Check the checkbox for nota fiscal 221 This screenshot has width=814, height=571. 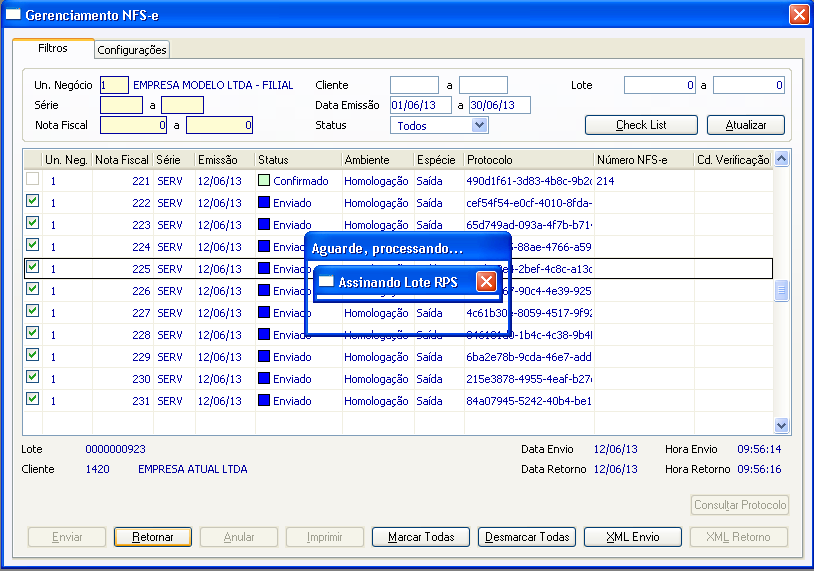(x=33, y=179)
